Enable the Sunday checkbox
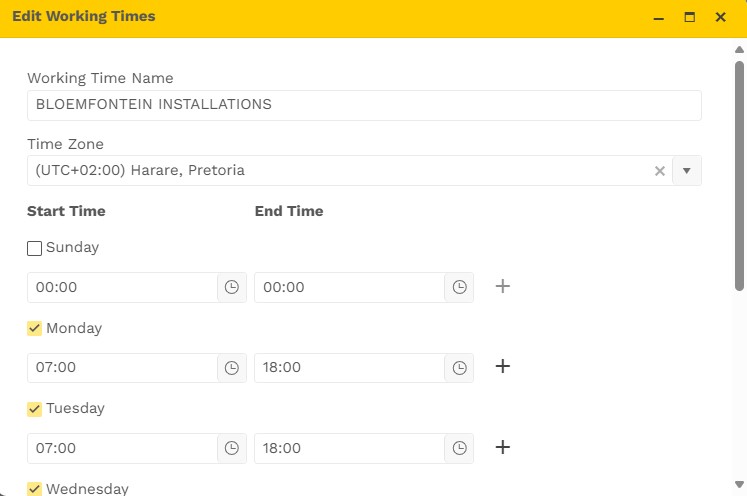This screenshot has width=747, height=496. pos(35,248)
